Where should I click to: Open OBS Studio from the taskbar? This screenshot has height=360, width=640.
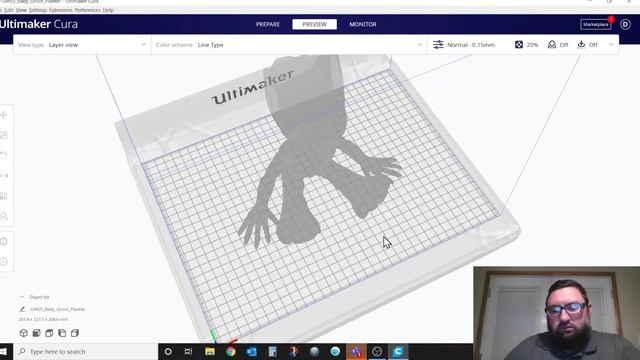pos(377,351)
